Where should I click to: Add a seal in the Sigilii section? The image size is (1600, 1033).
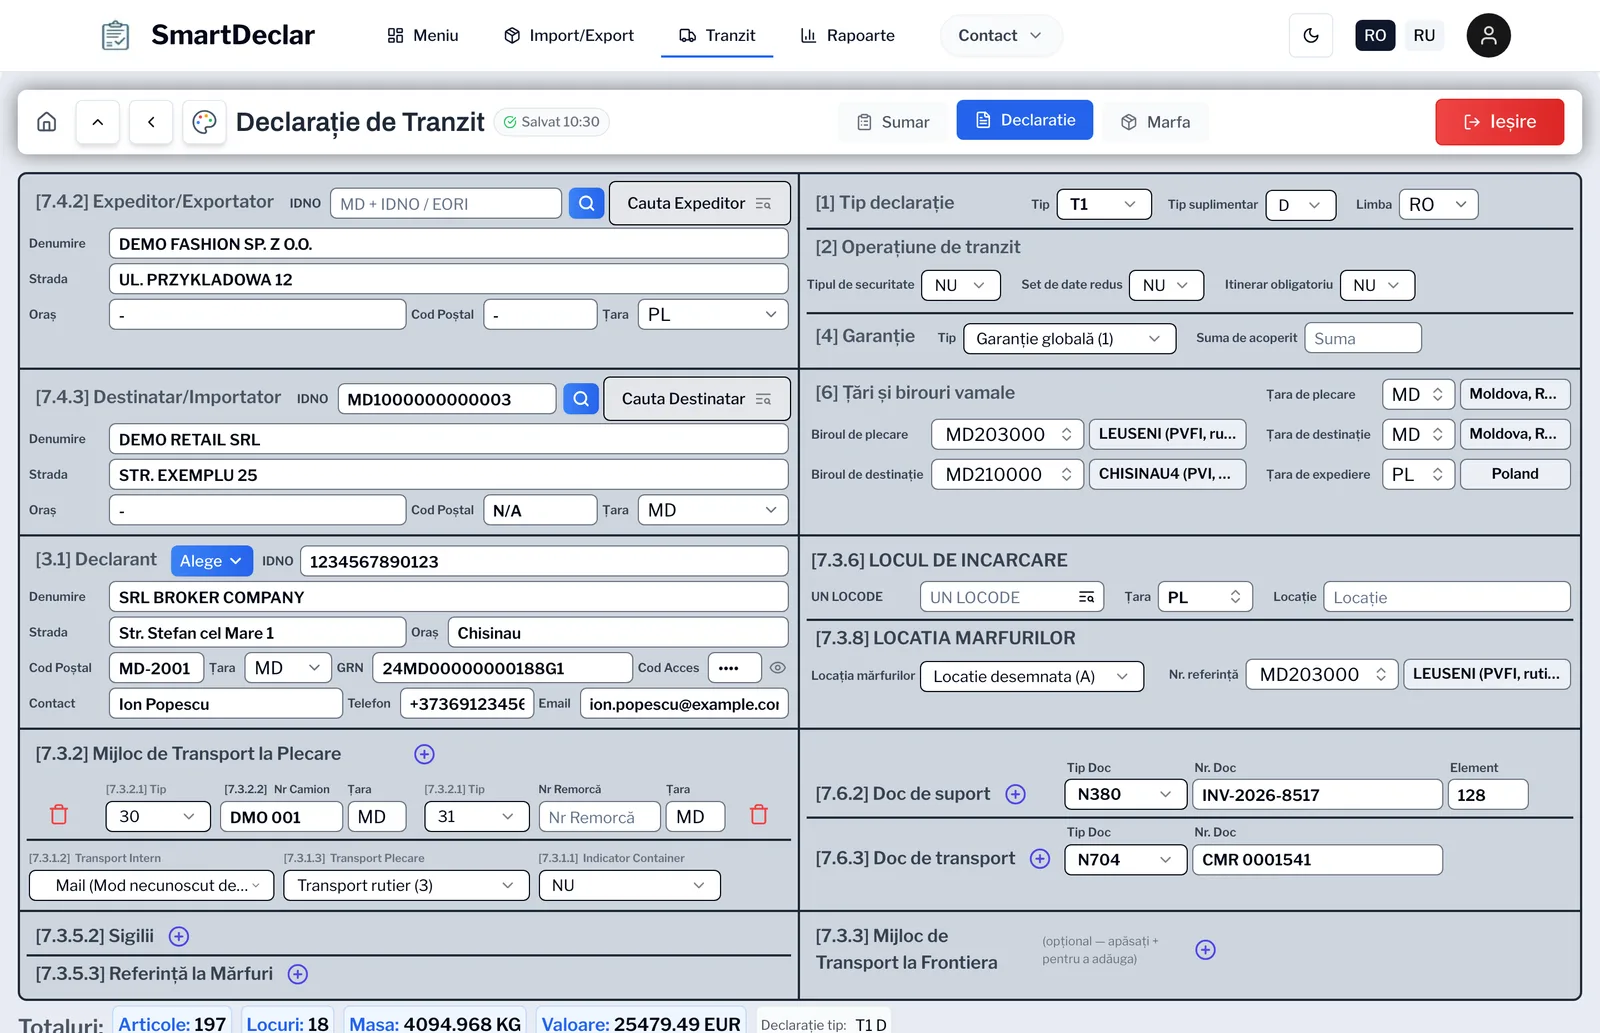179,936
